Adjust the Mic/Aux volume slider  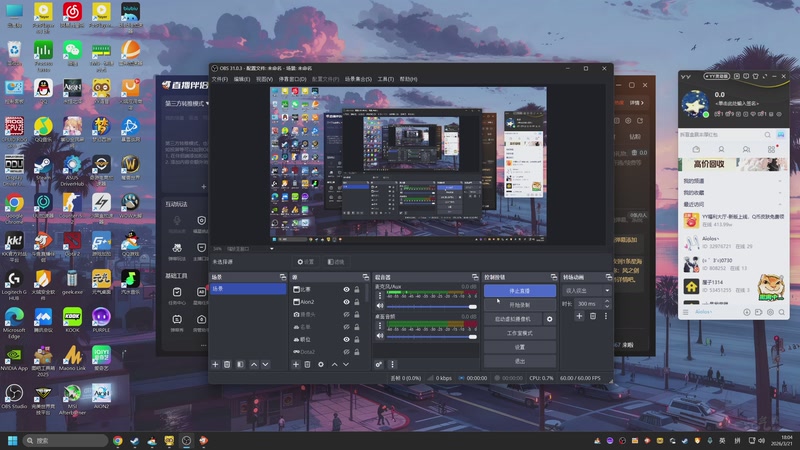pyautogui.click(x=432, y=307)
